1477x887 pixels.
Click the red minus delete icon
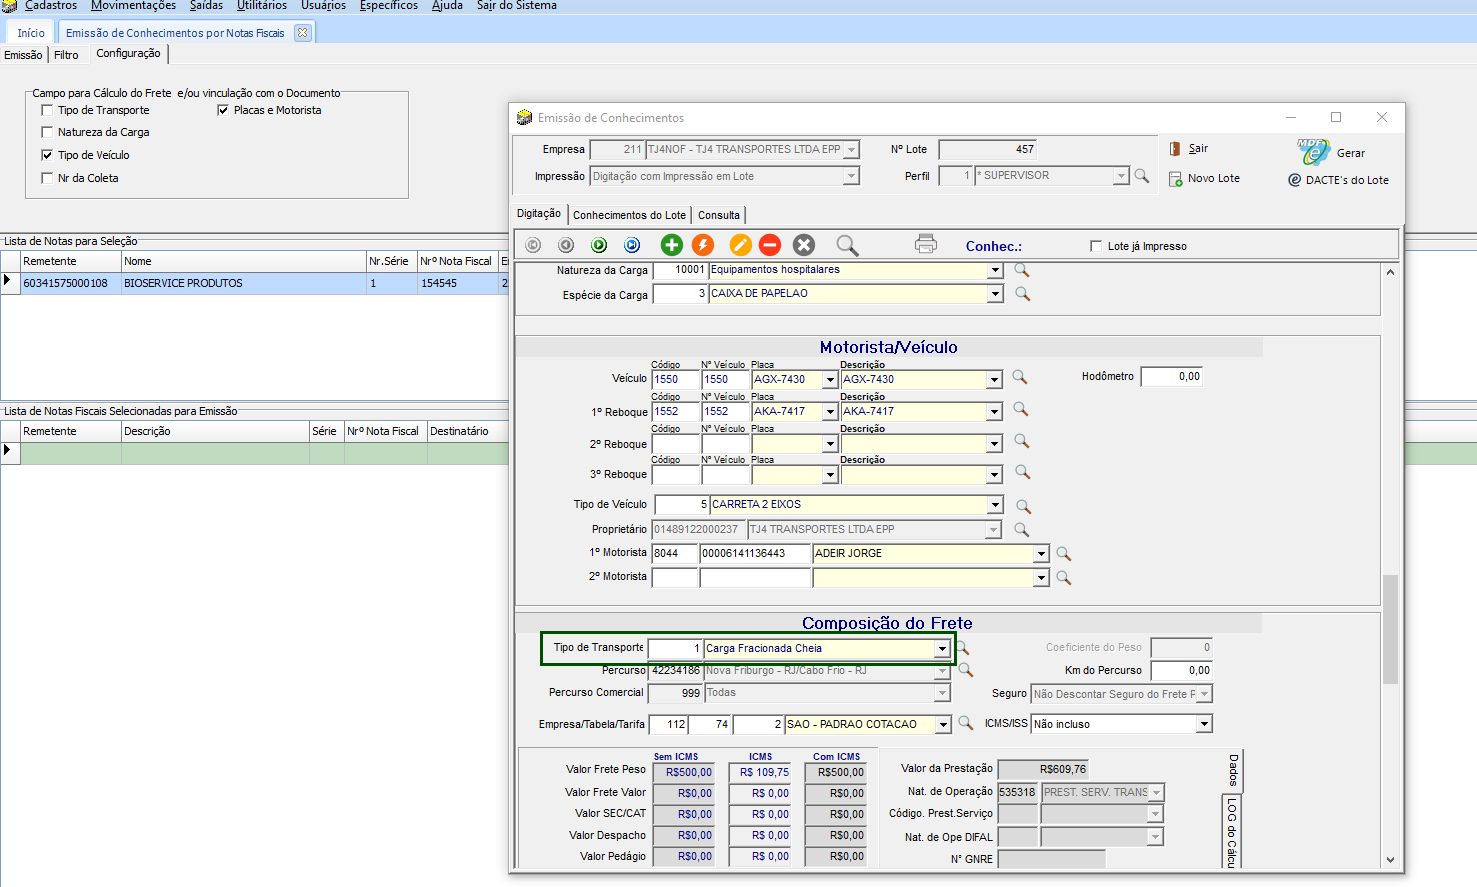770,245
